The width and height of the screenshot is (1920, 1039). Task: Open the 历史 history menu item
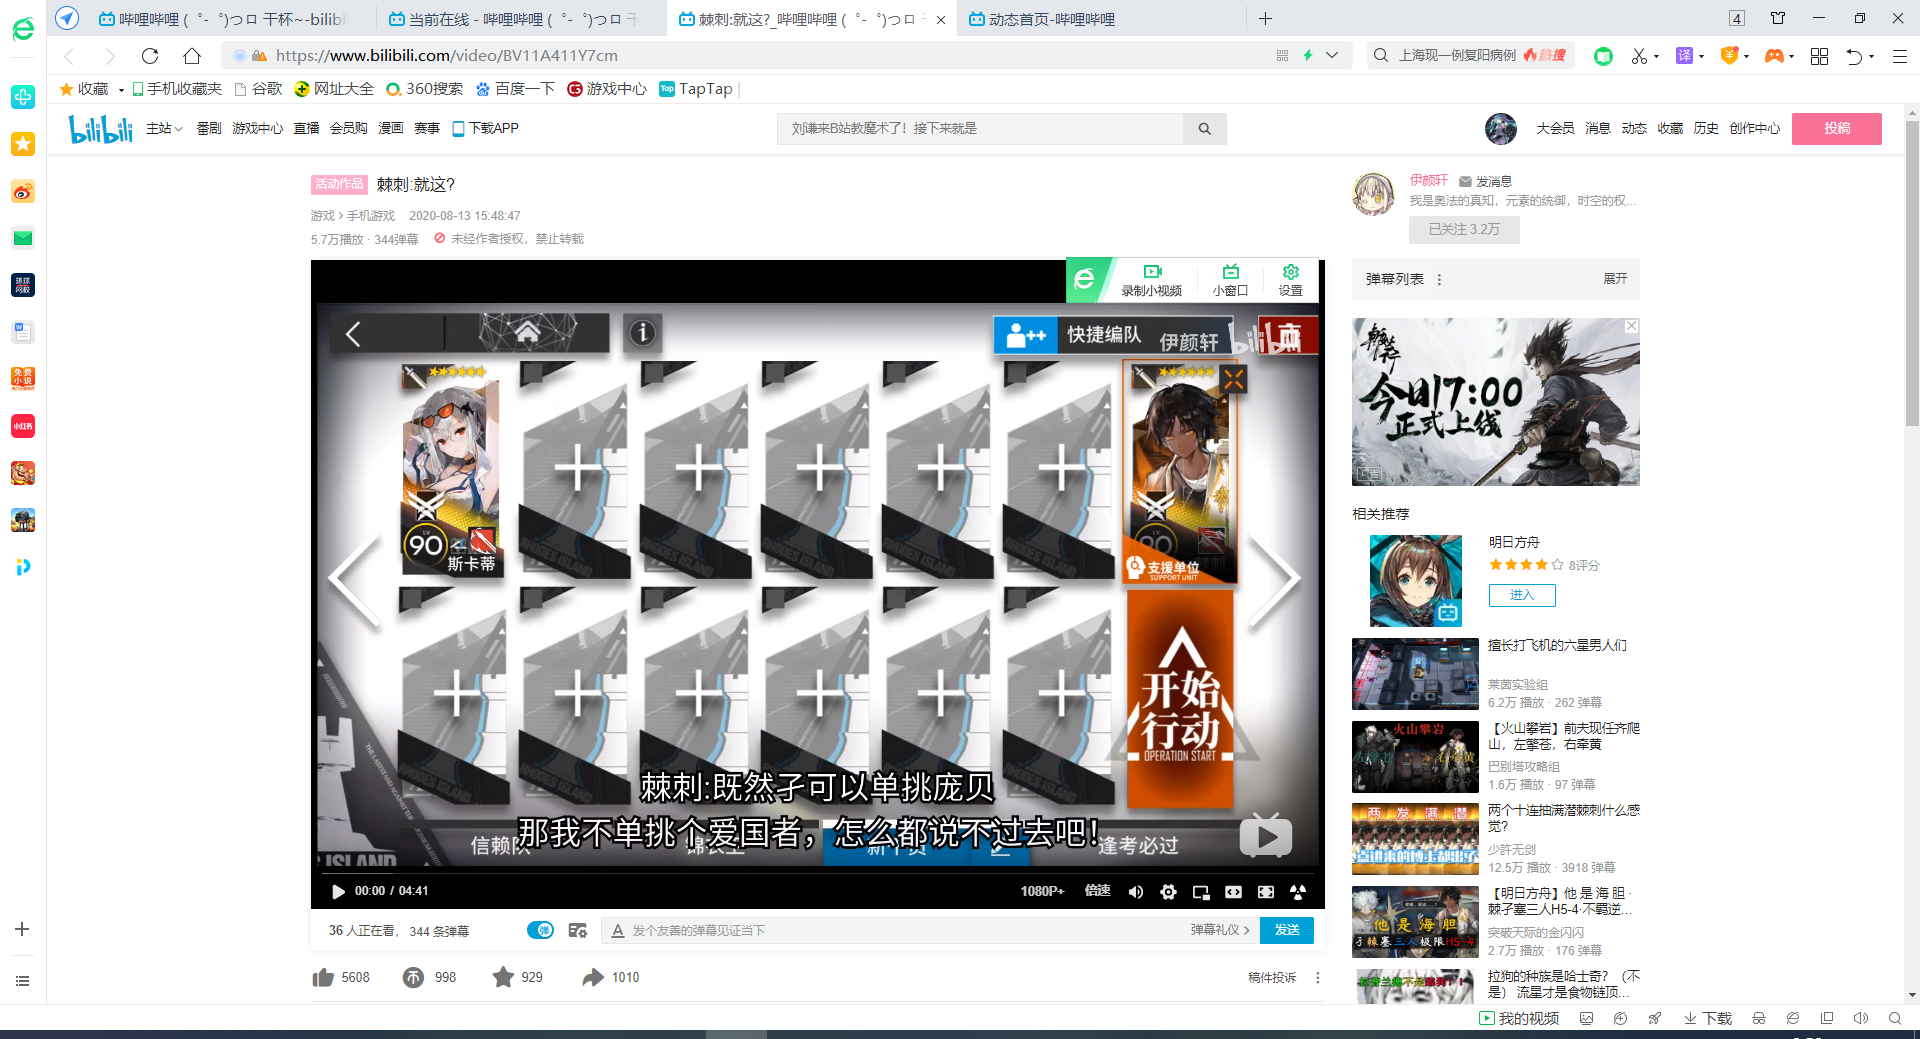coord(1706,128)
